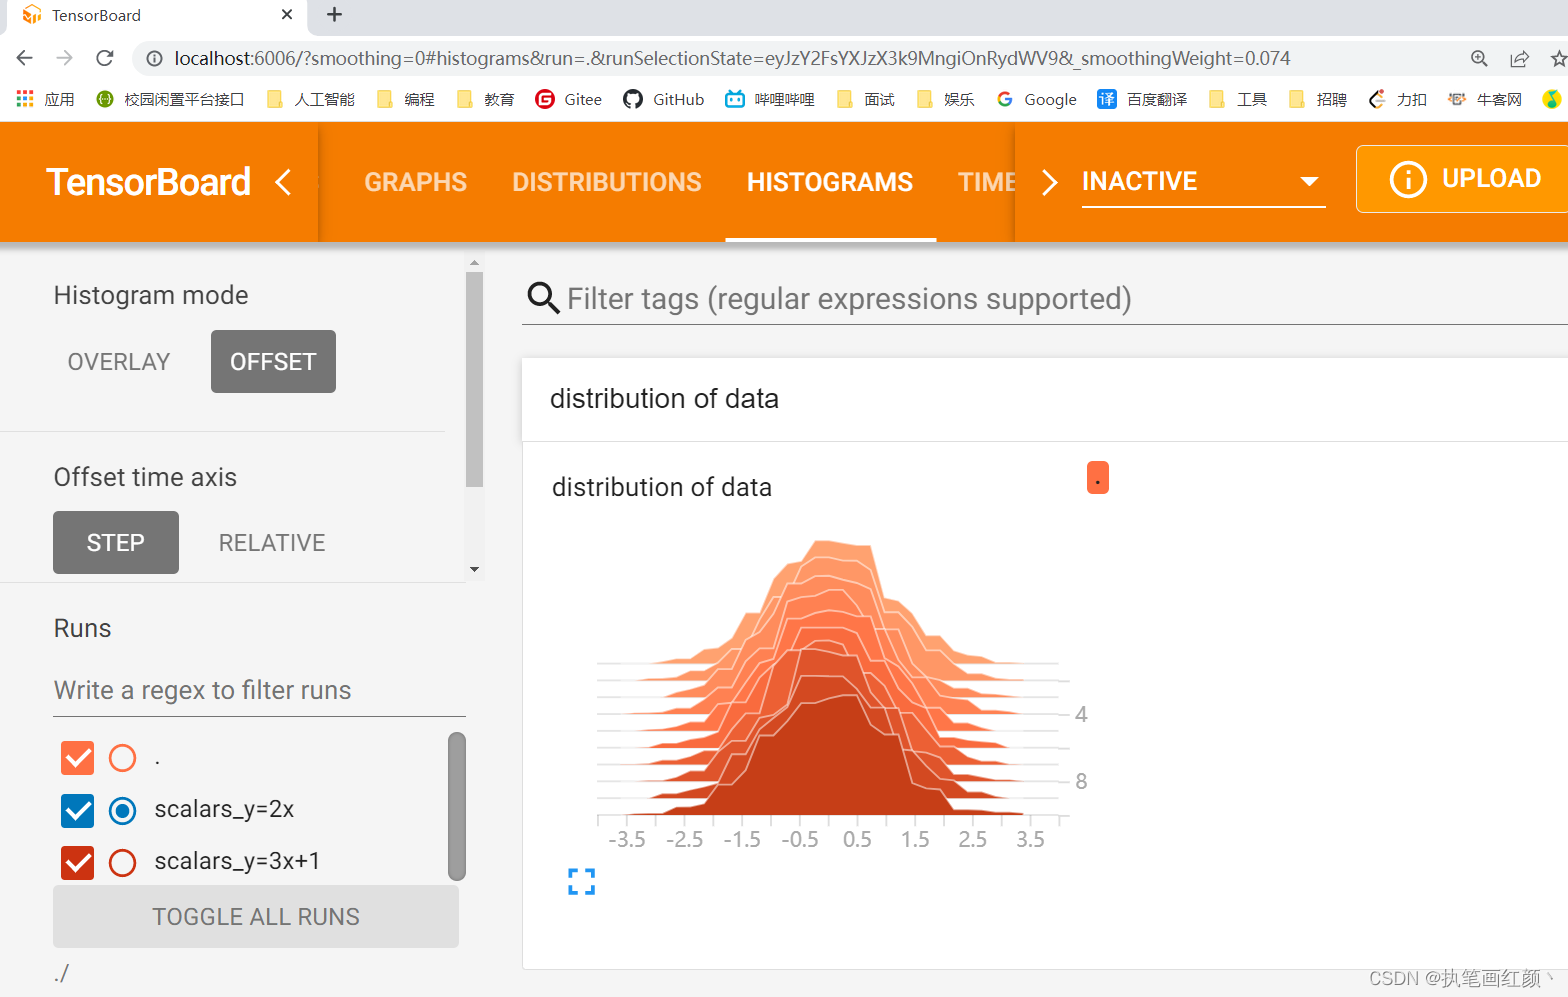1568x997 pixels.
Task: Click the sidebar scroll down arrow
Action: [x=474, y=569]
